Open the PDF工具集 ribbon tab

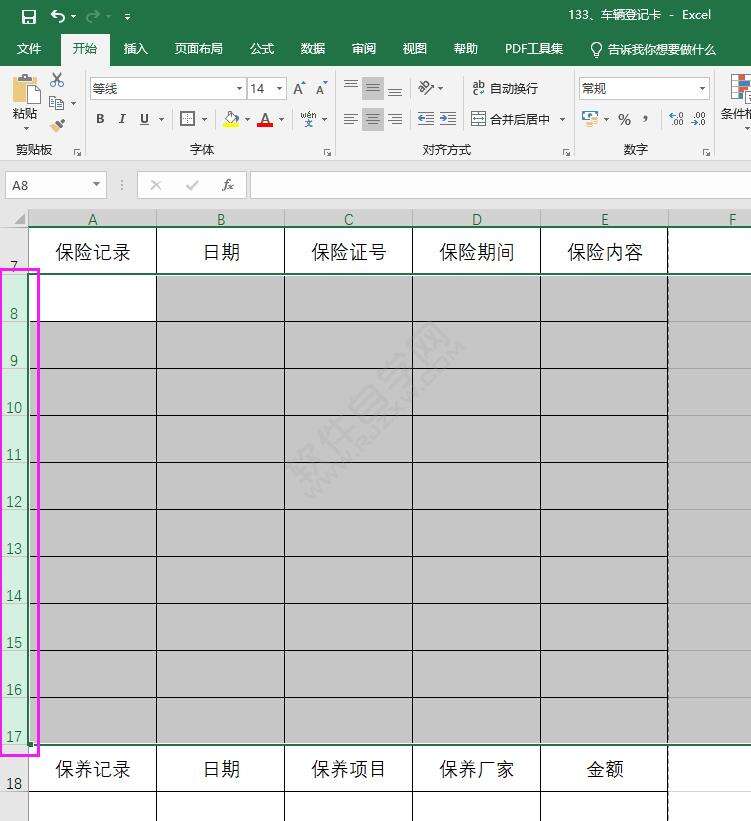coord(534,49)
